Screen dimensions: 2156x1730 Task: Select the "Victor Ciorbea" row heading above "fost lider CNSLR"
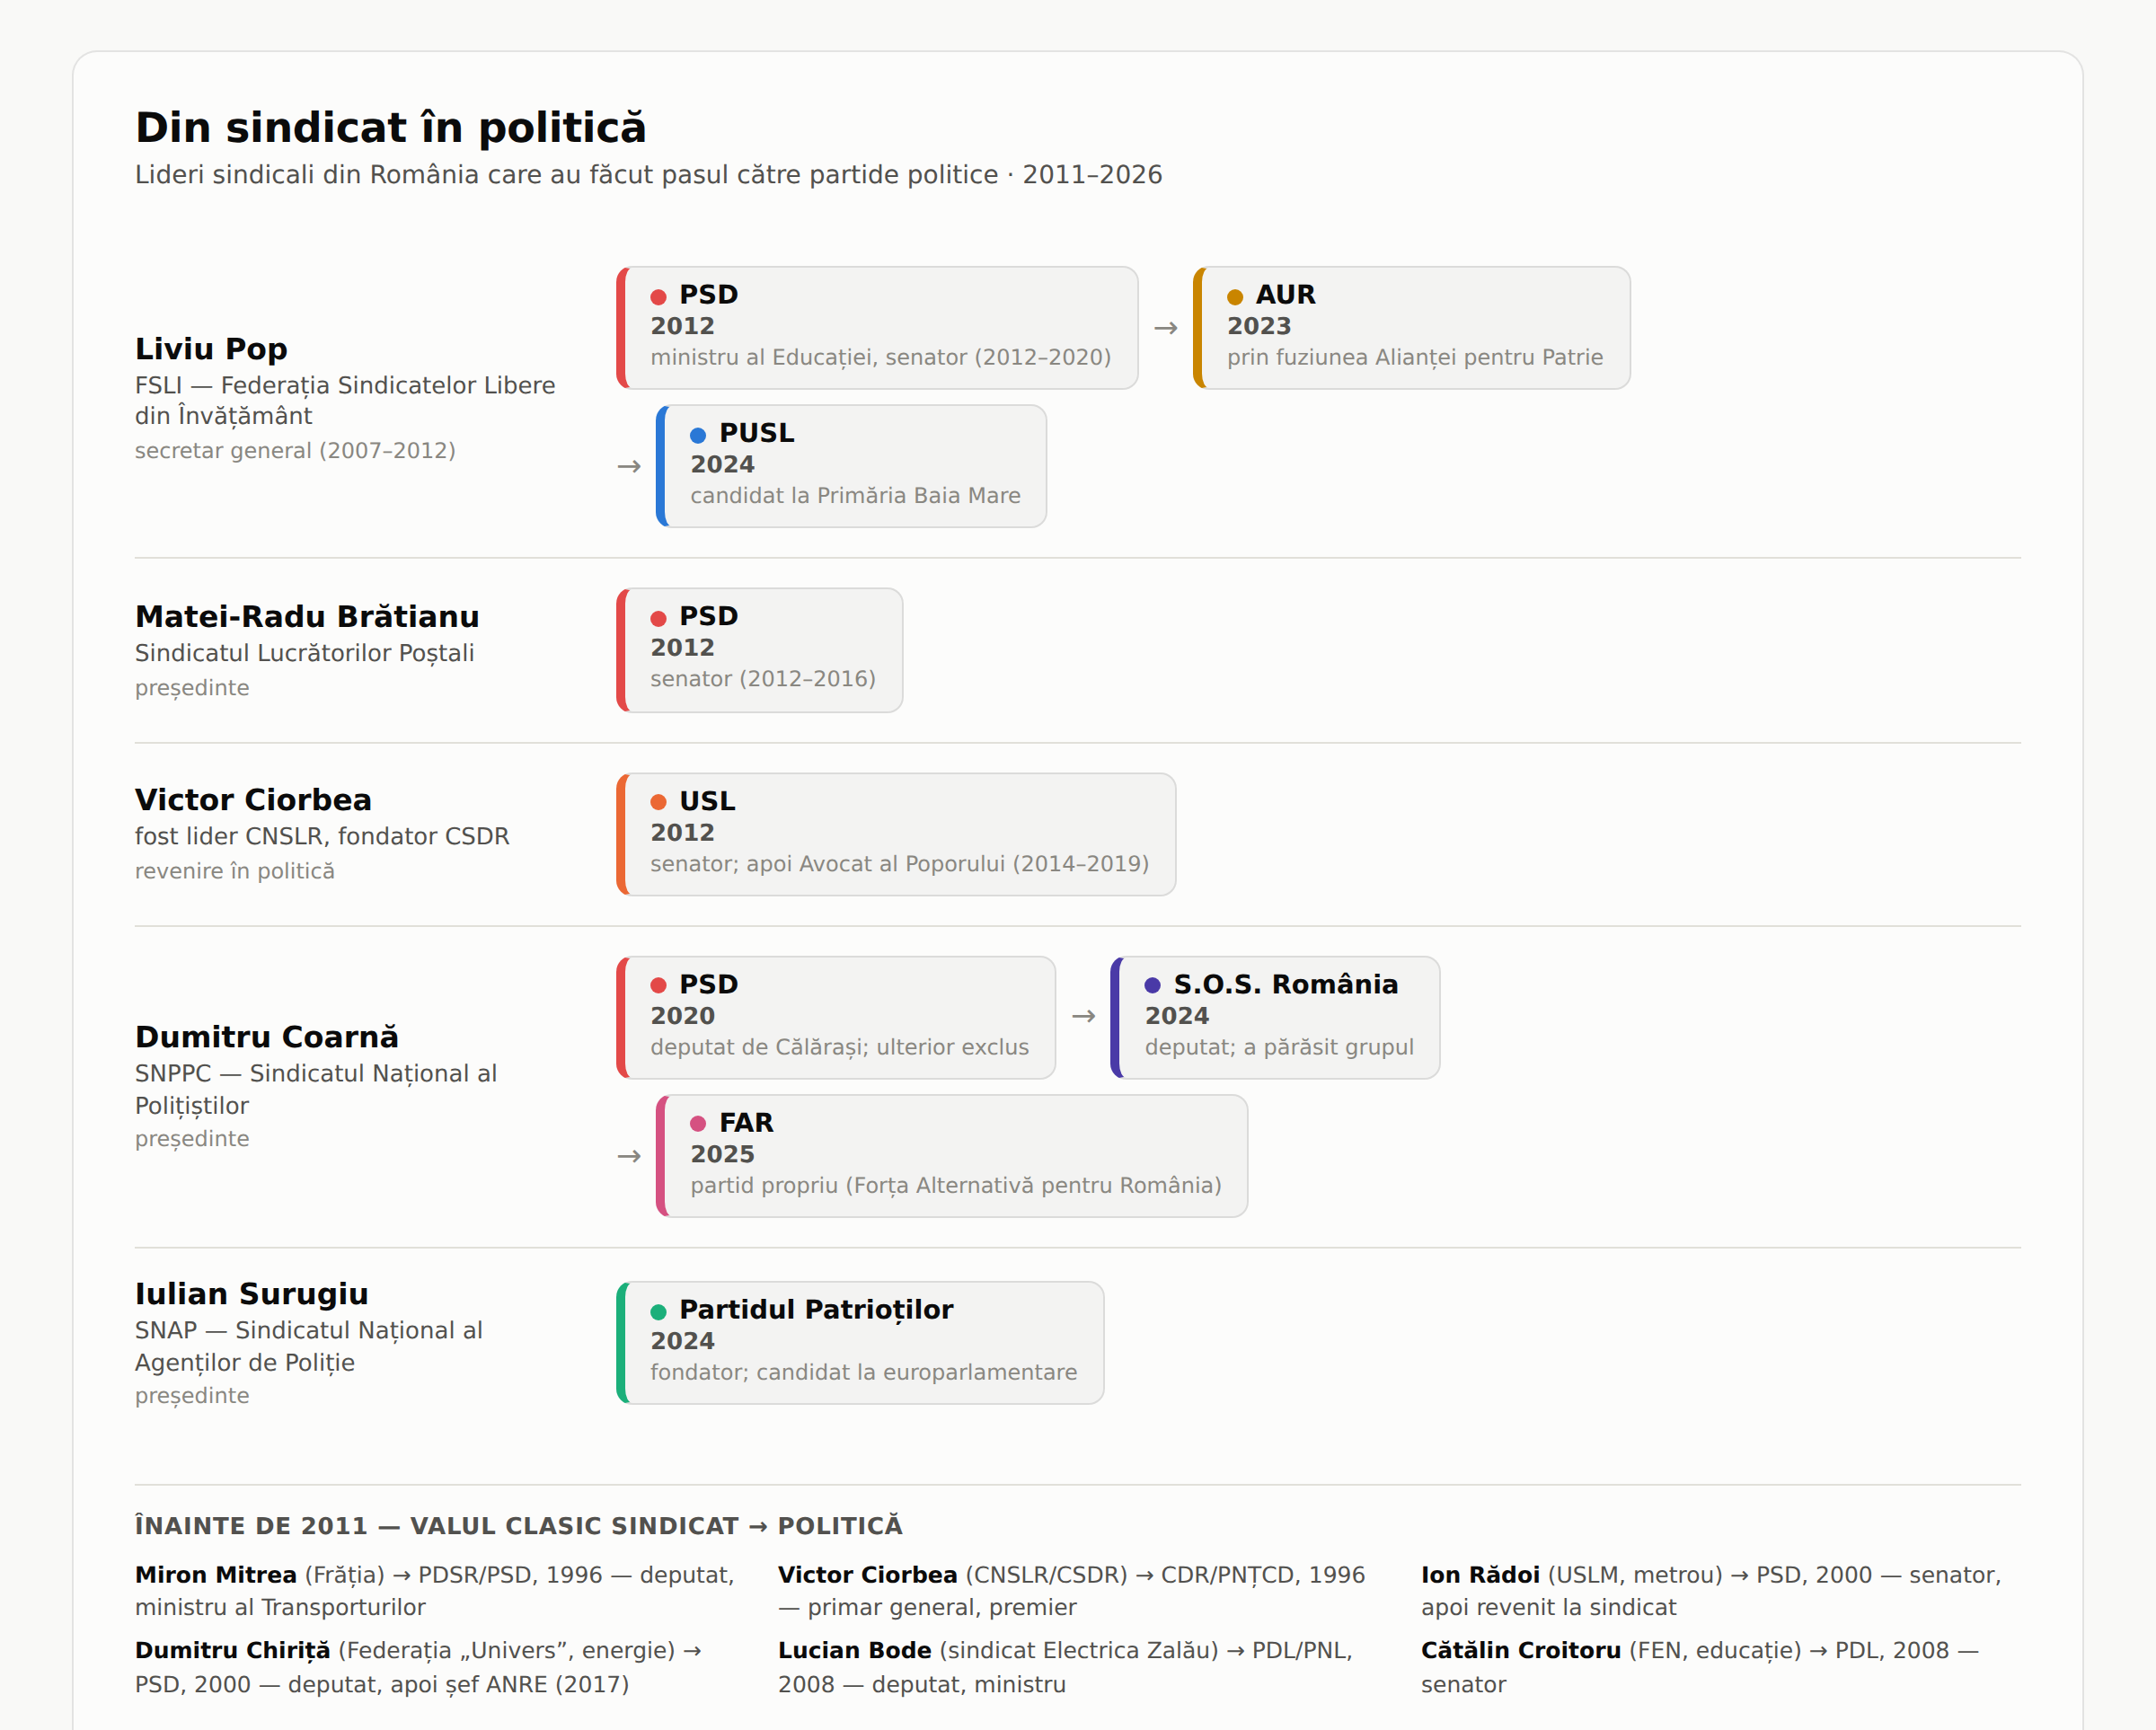(x=253, y=800)
